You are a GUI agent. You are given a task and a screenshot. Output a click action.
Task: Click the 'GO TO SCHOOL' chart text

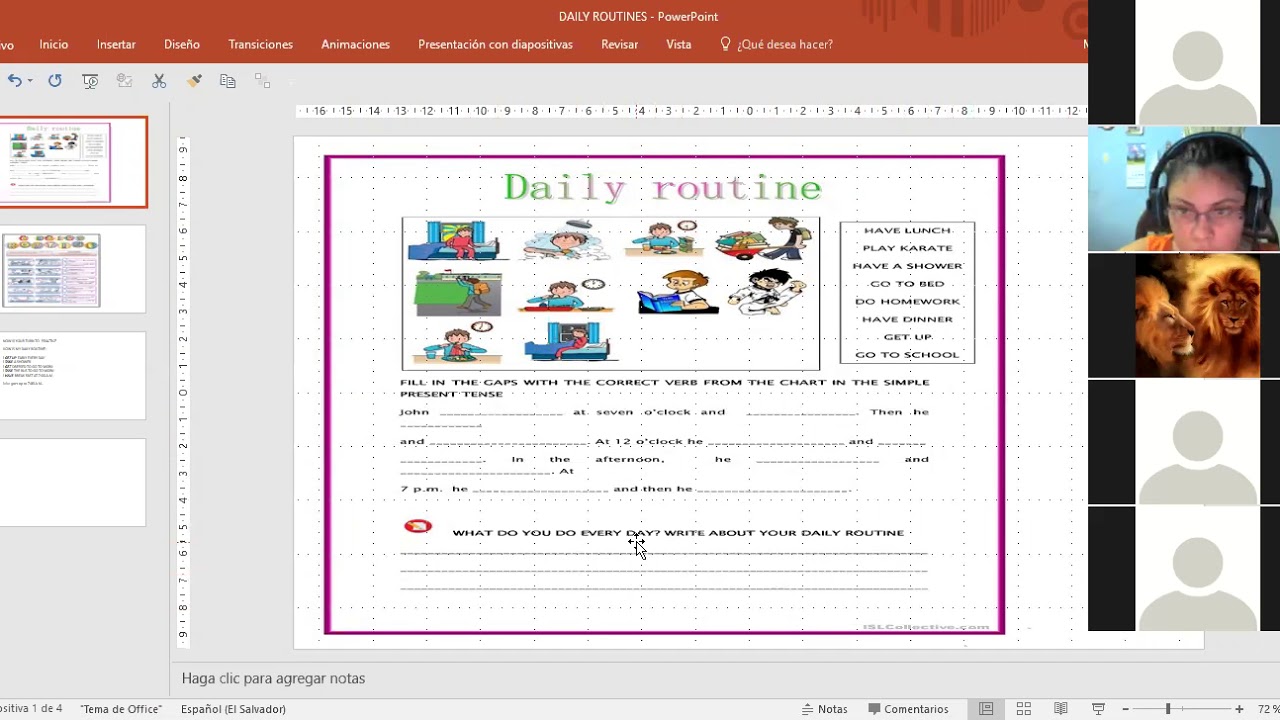click(x=907, y=355)
